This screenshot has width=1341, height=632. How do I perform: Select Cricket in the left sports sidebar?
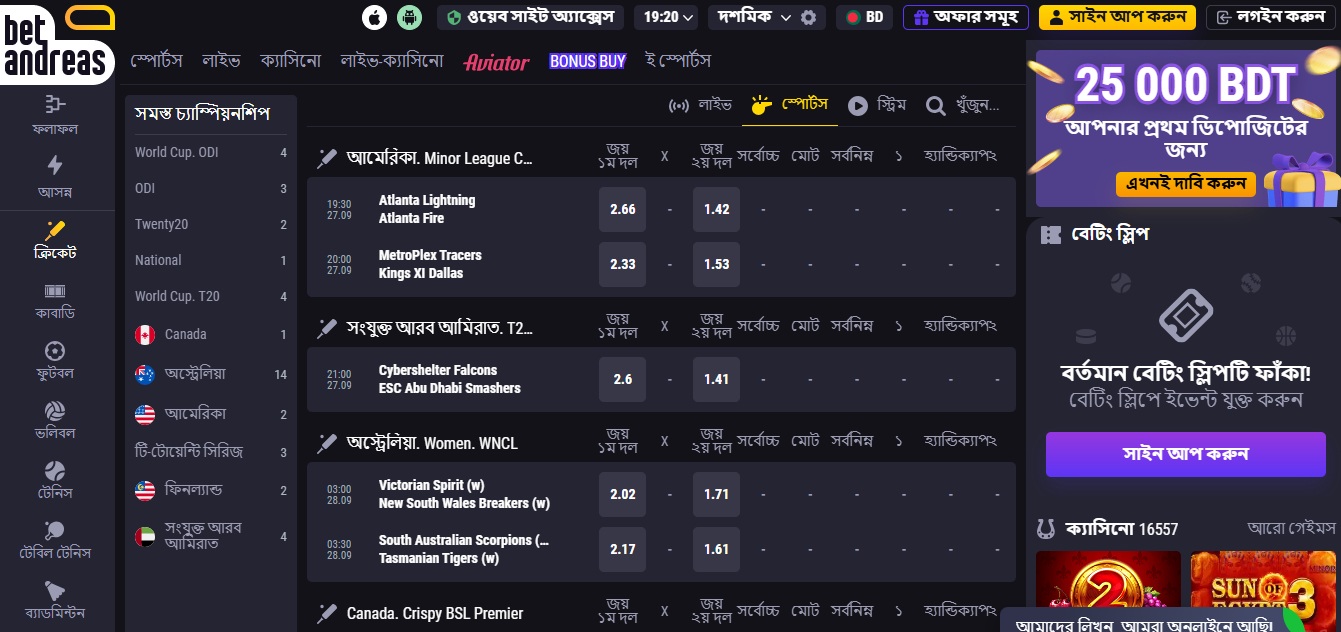[x=55, y=240]
